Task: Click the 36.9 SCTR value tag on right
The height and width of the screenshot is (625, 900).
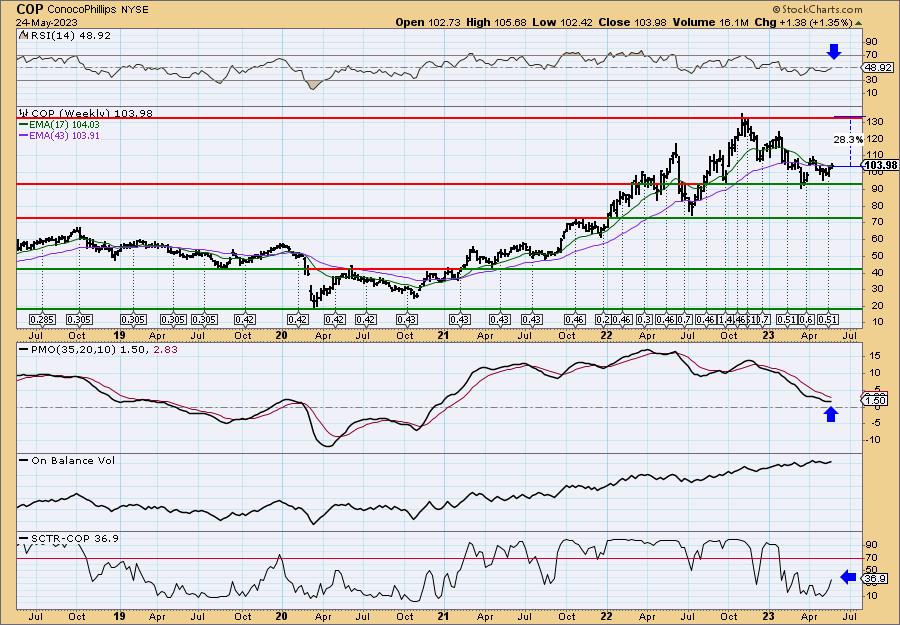Action: [x=873, y=579]
